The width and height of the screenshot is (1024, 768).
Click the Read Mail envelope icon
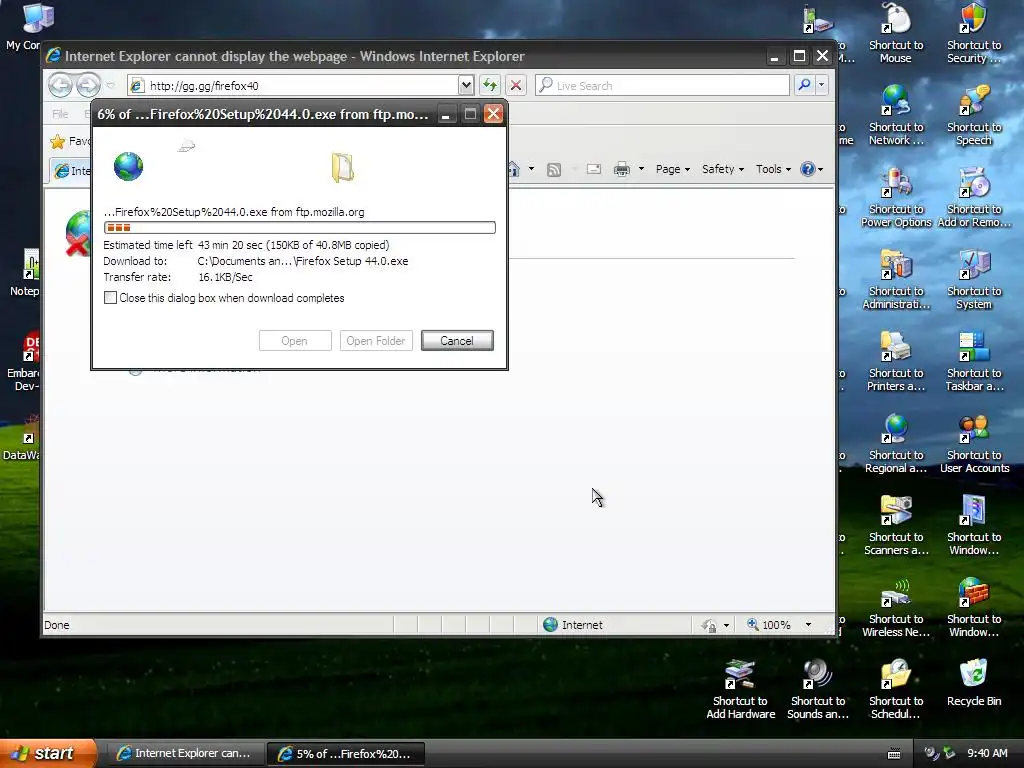[594, 169]
